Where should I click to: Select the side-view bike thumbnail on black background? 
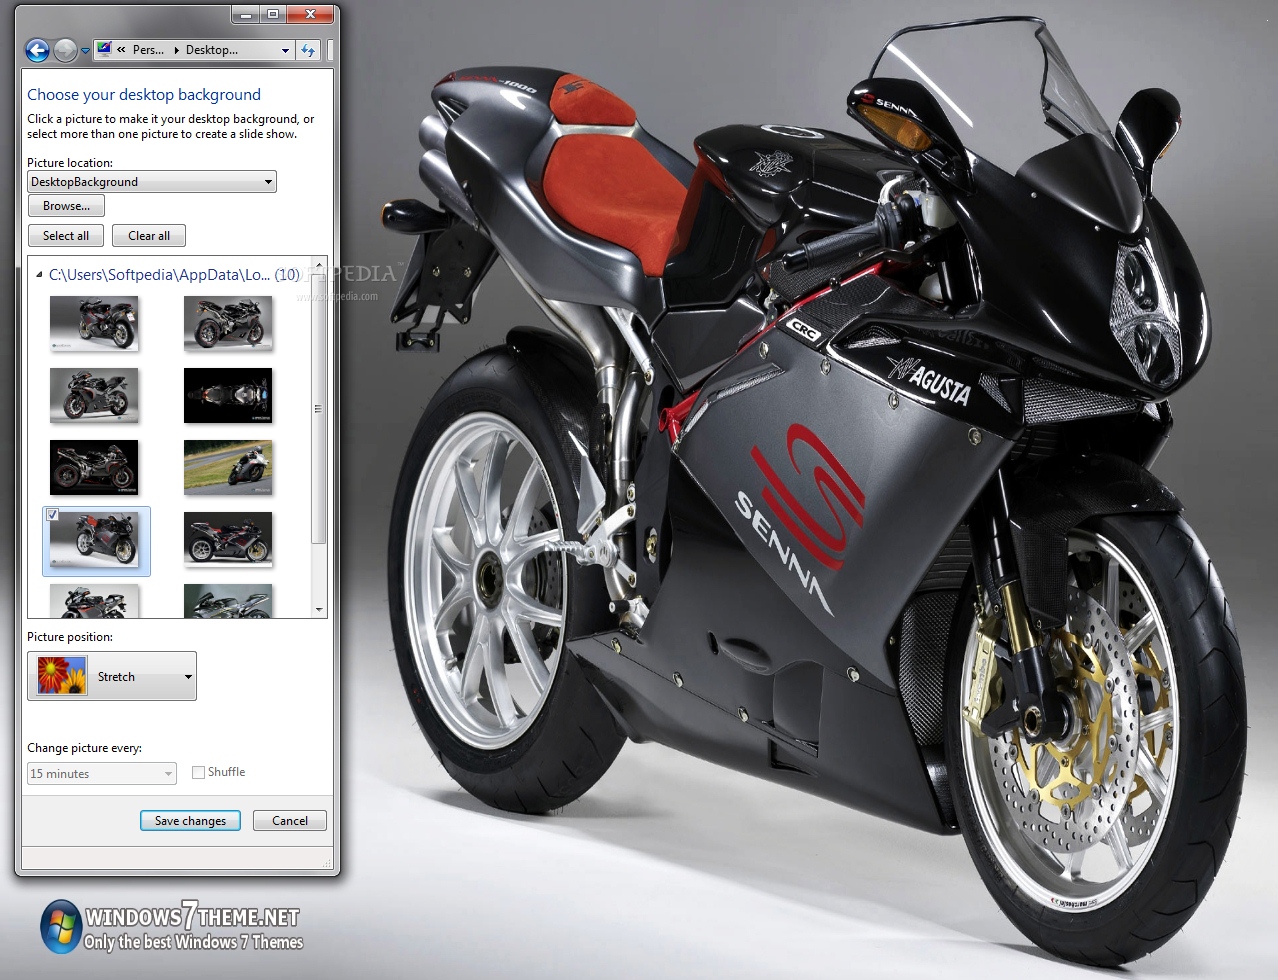coord(94,467)
